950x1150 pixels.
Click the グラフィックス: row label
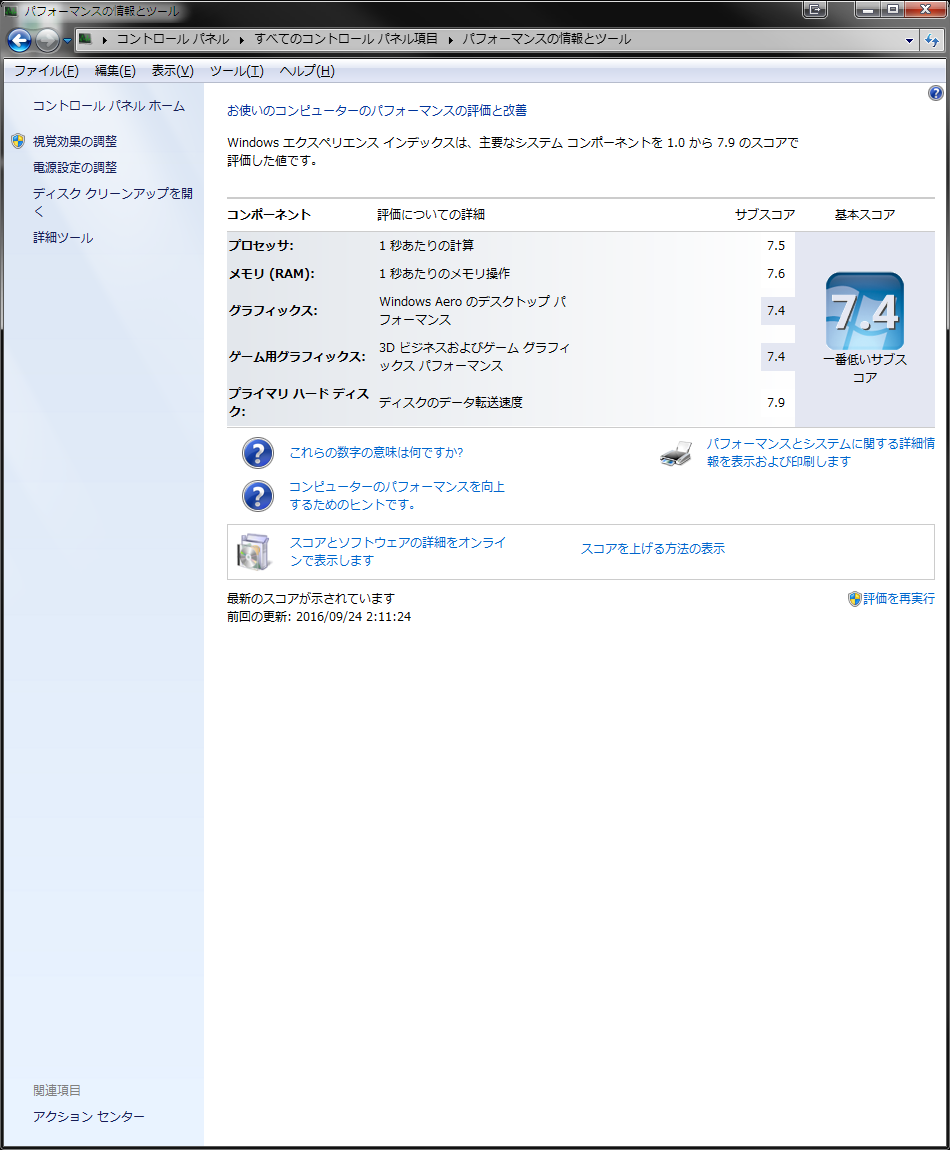(273, 311)
